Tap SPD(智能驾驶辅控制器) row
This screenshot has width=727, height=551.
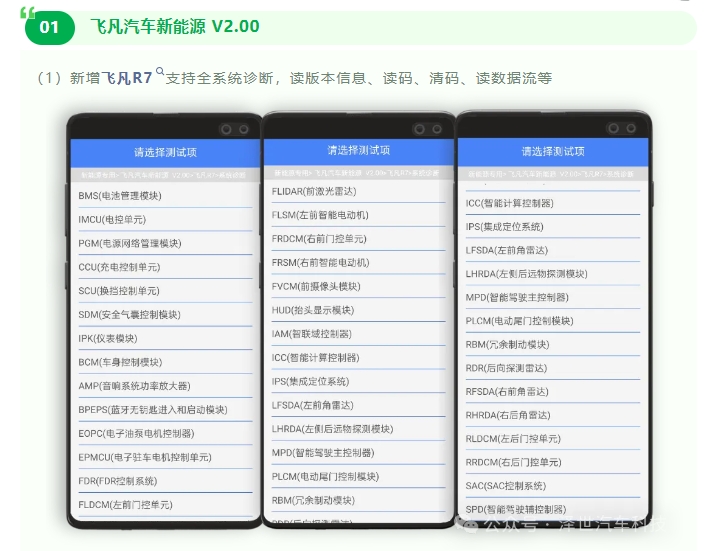(x=553, y=509)
